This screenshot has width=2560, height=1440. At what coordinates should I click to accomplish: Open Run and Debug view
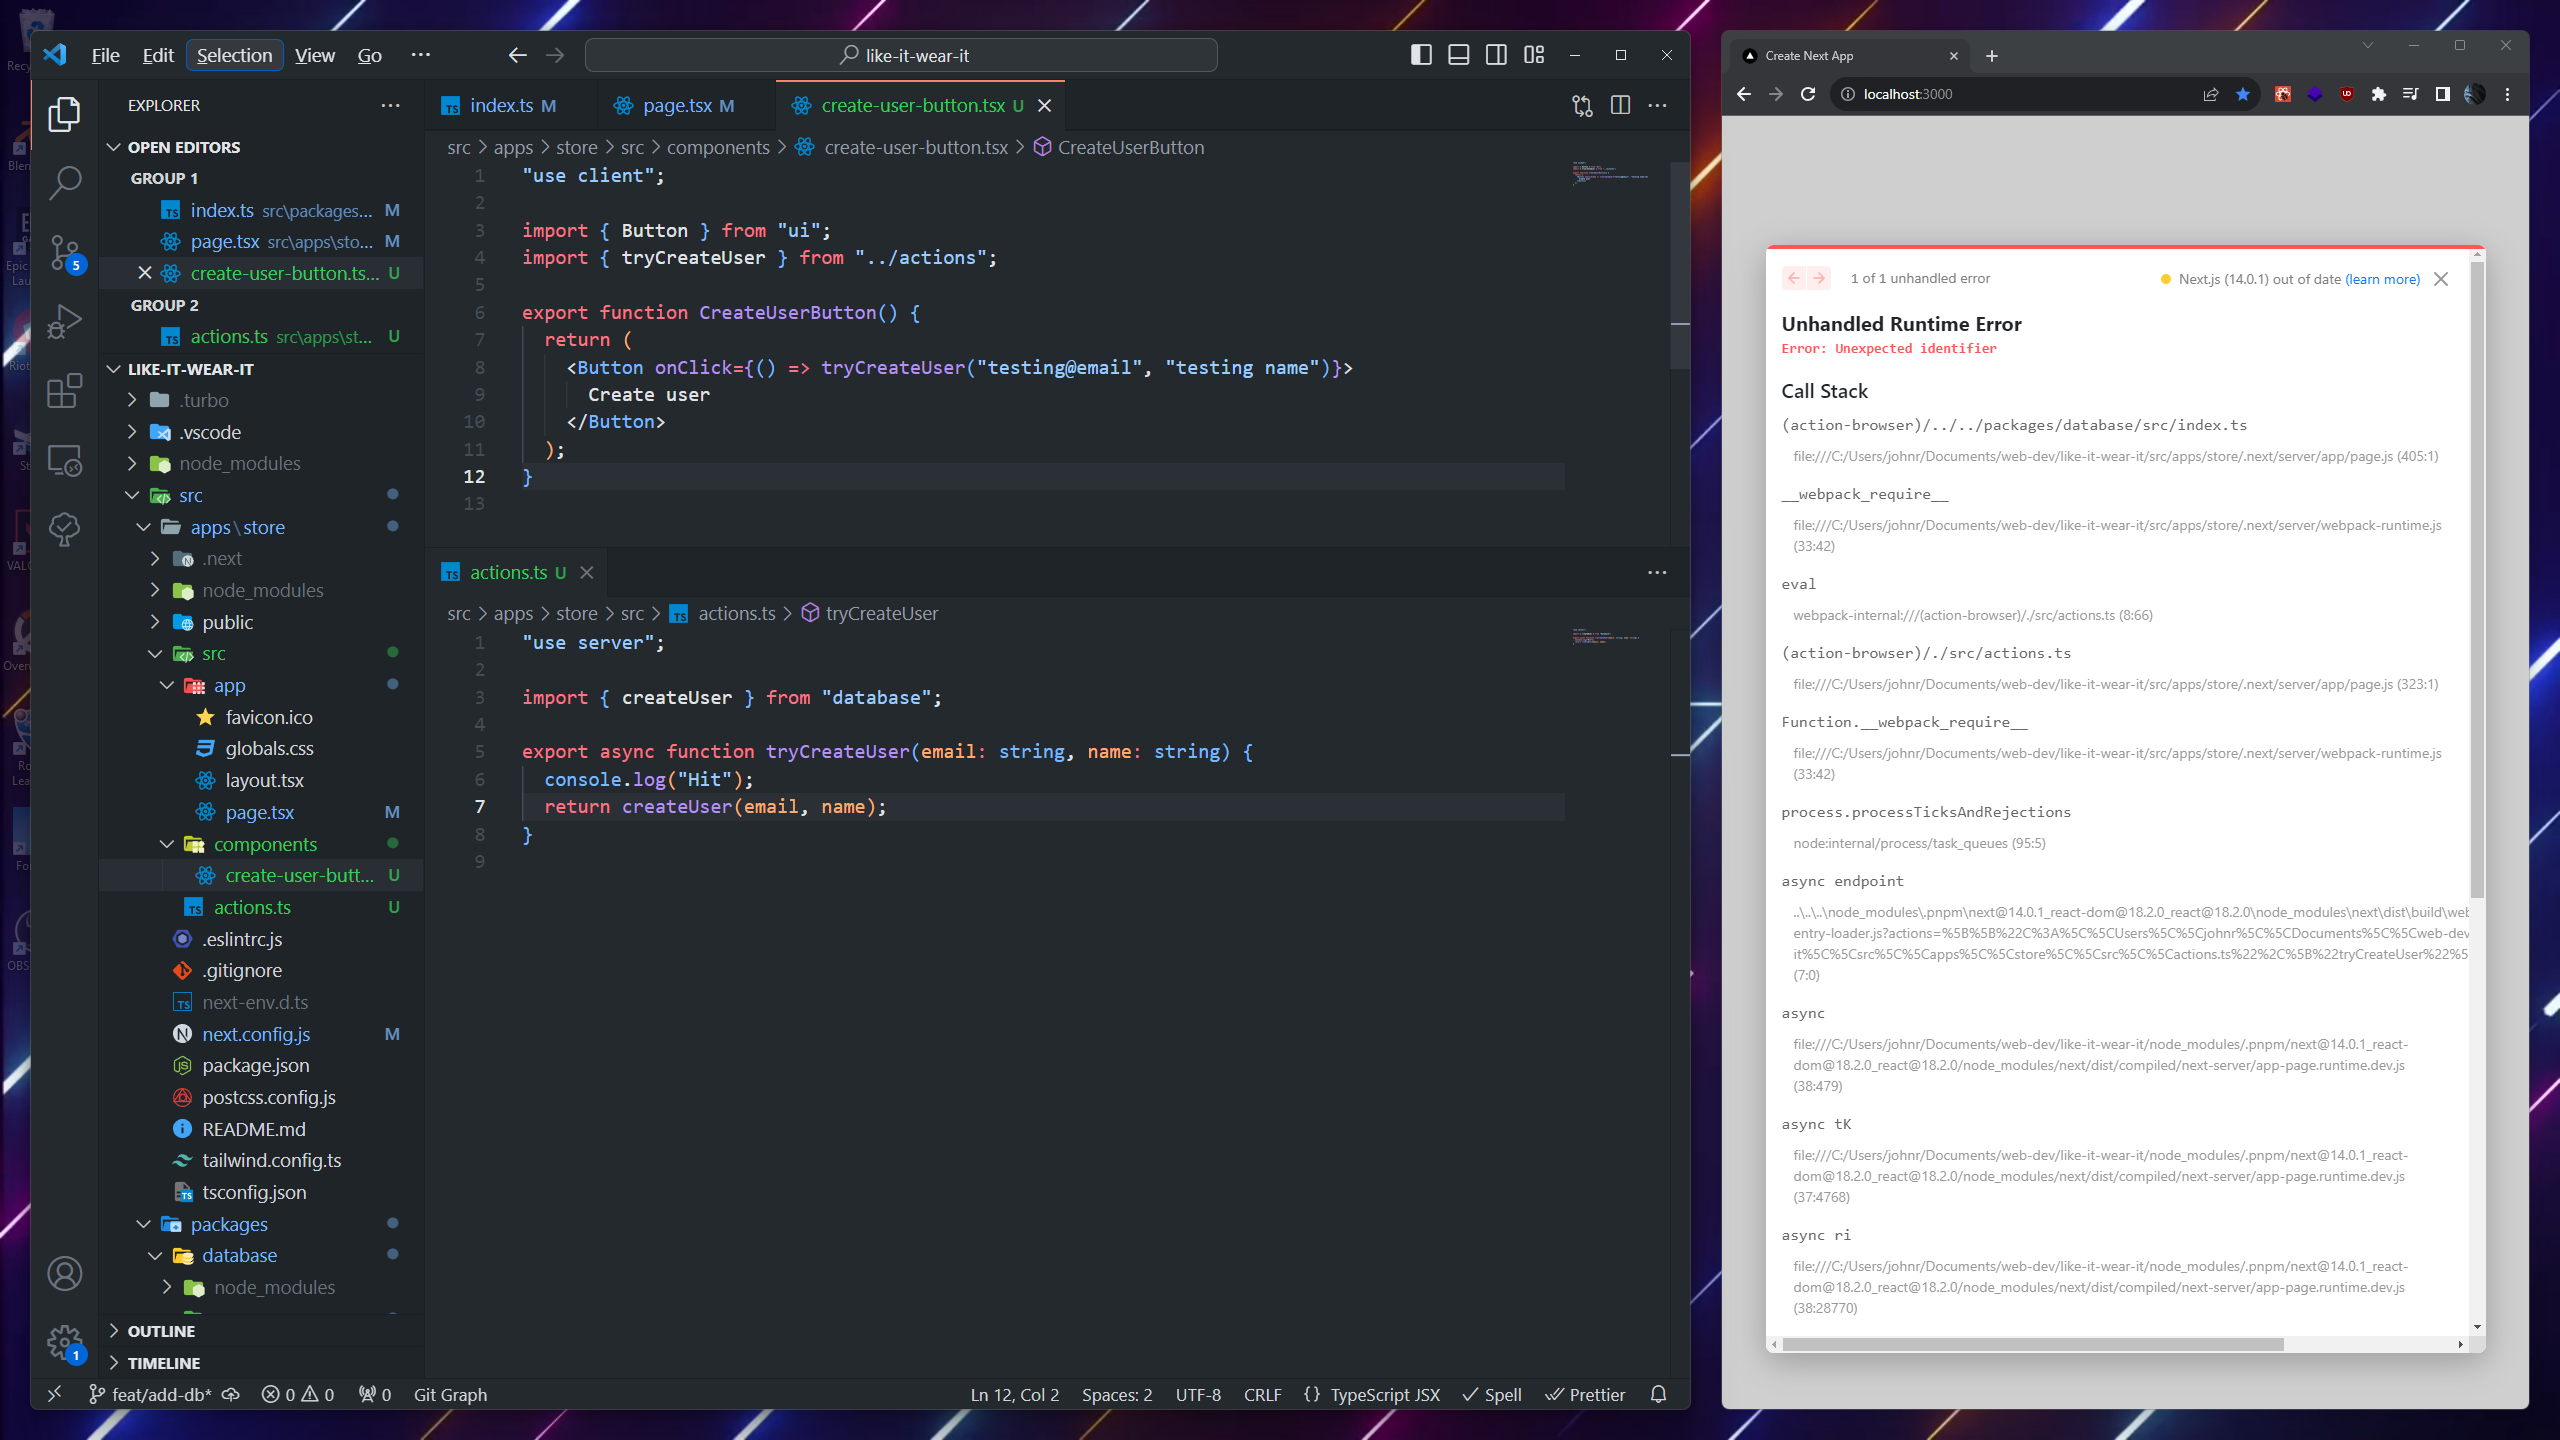point(65,322)
